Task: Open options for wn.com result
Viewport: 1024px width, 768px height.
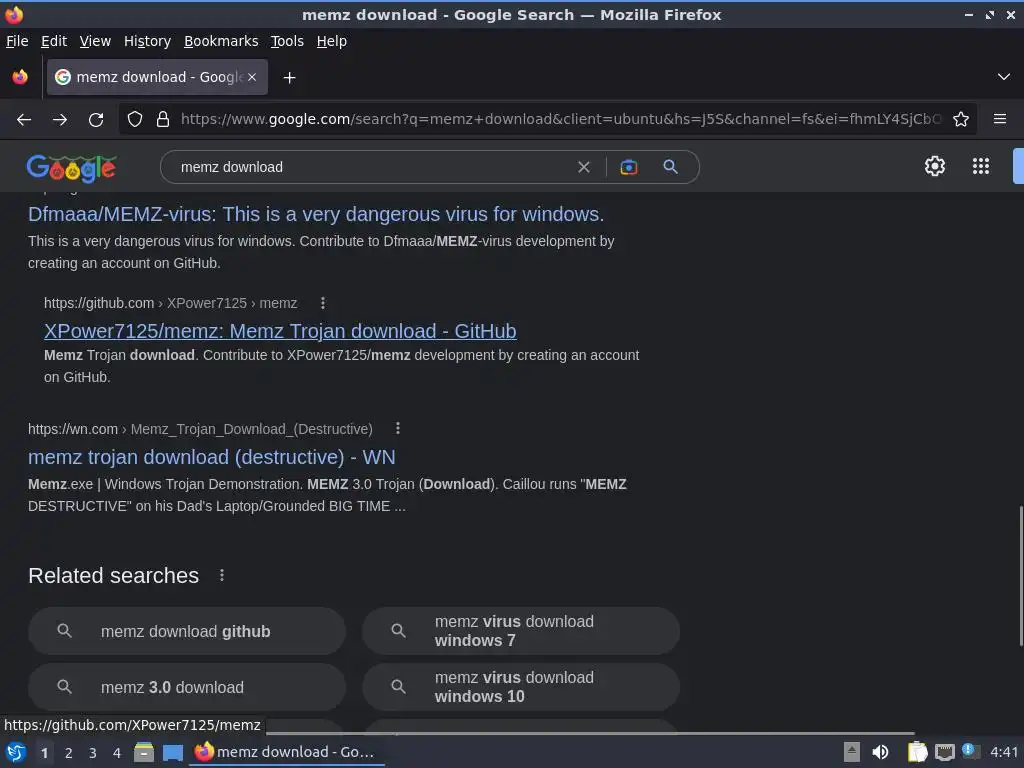Action: tap(398, 428)
